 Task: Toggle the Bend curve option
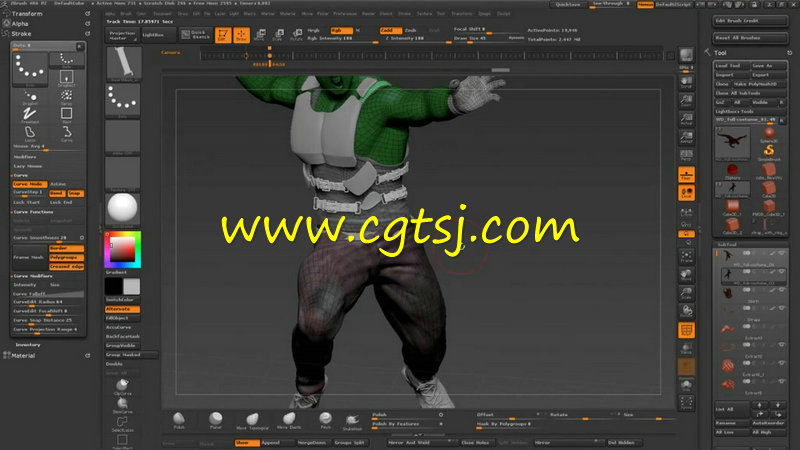click(x=57, y=193)
